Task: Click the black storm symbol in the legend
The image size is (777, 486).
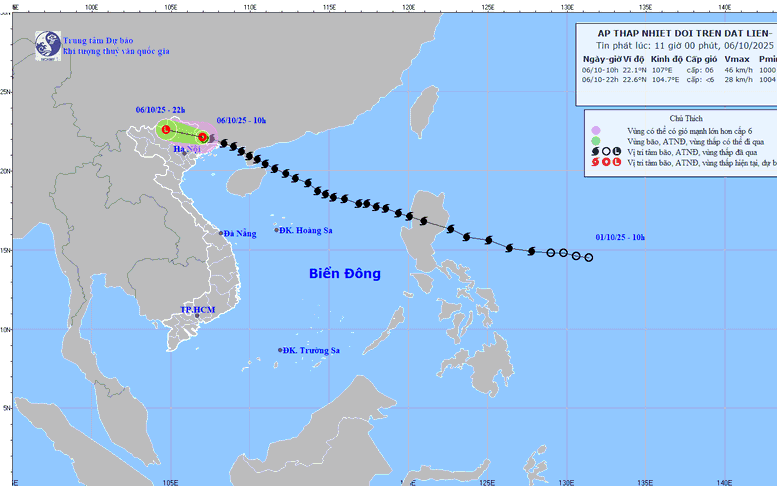Action: tap(595, 150)
